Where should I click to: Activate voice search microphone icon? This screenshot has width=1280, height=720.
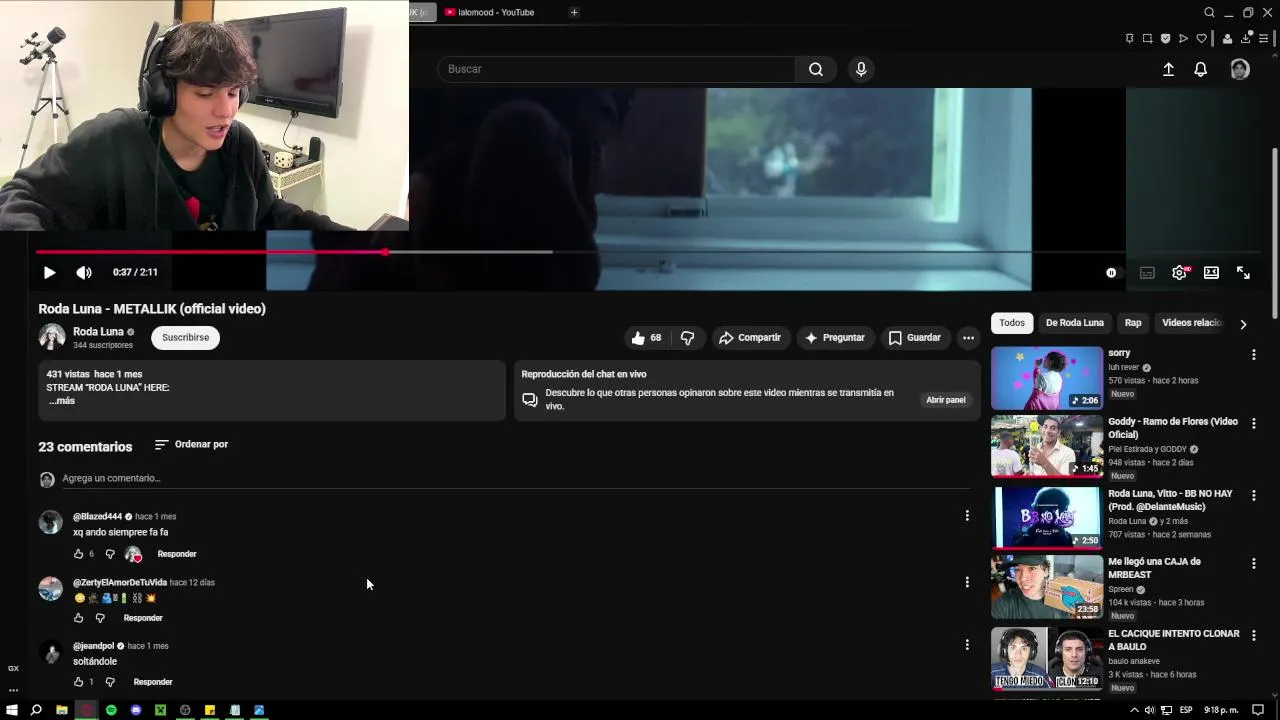click(x=861, y=69)
